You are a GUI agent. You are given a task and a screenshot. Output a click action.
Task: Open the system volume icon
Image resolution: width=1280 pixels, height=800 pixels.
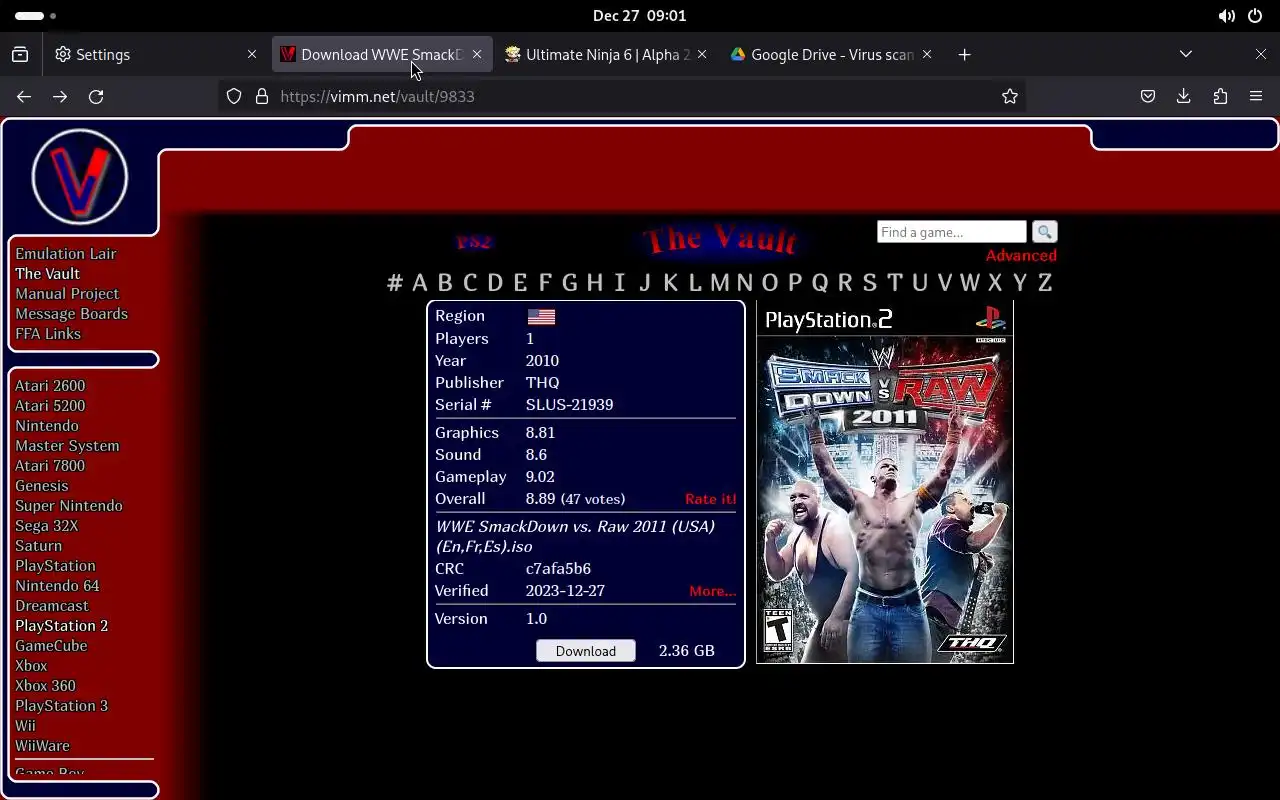[1226, 16]
